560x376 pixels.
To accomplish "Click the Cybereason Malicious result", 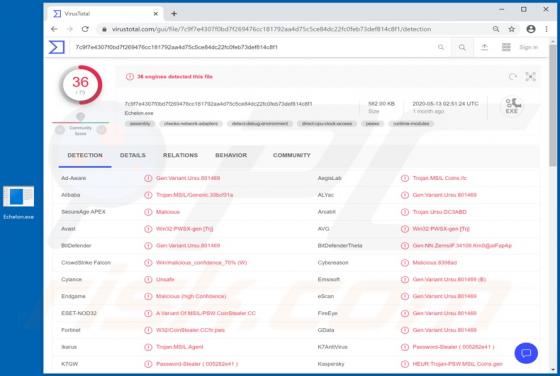I will (435, 262).
